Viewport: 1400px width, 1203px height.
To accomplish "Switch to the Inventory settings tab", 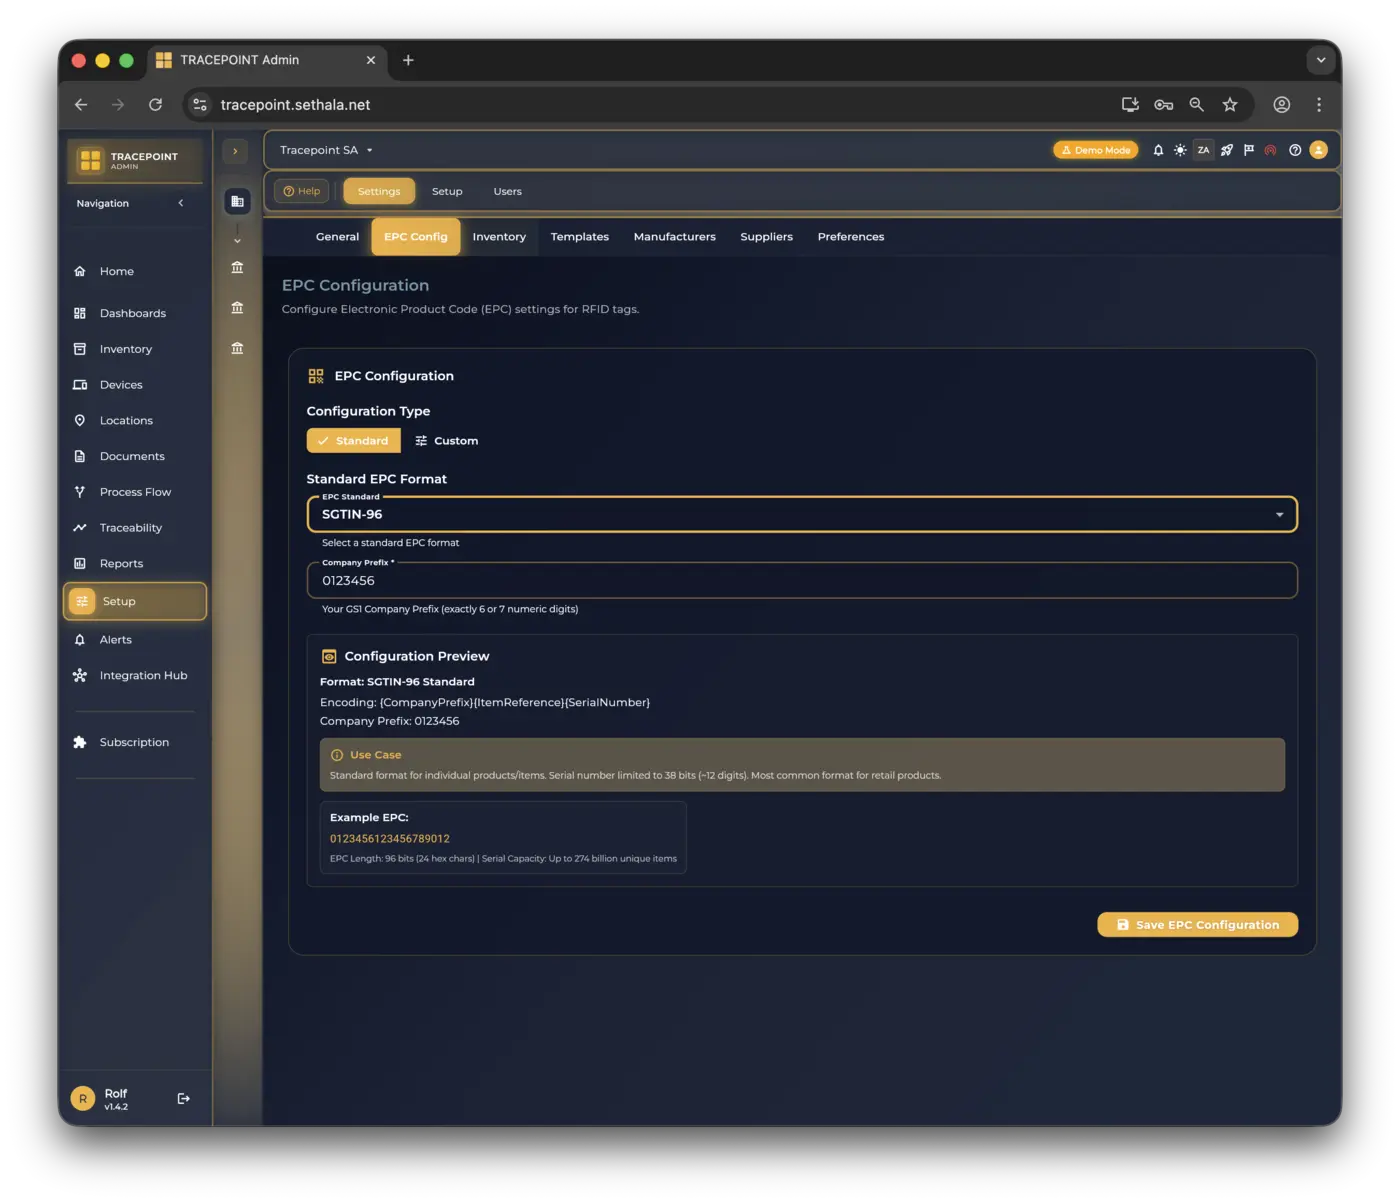I will (499, 237).
